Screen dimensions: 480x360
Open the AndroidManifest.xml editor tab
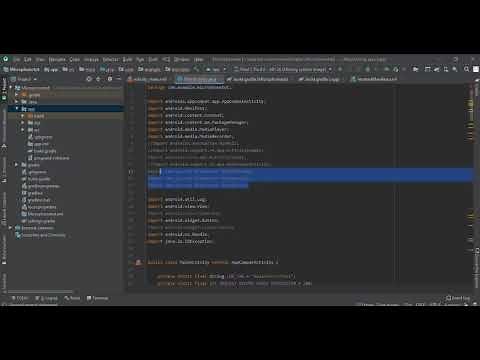click(x=375, y=79)
